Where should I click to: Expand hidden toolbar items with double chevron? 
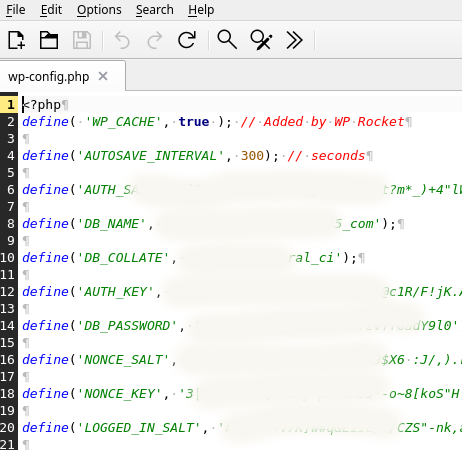click(x=294, y=40)
